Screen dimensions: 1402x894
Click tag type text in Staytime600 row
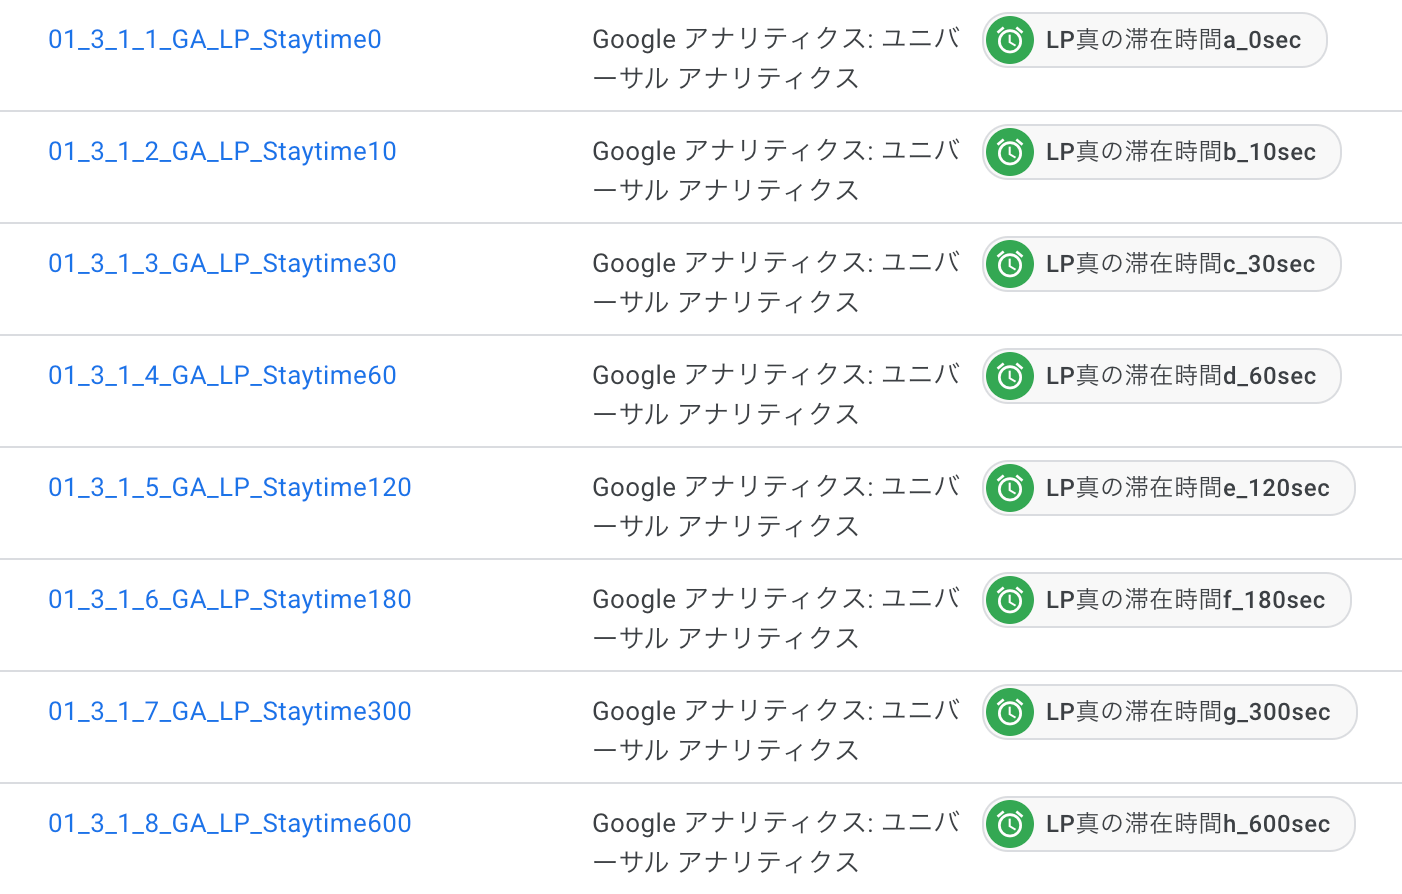click(x=776, y=843)
